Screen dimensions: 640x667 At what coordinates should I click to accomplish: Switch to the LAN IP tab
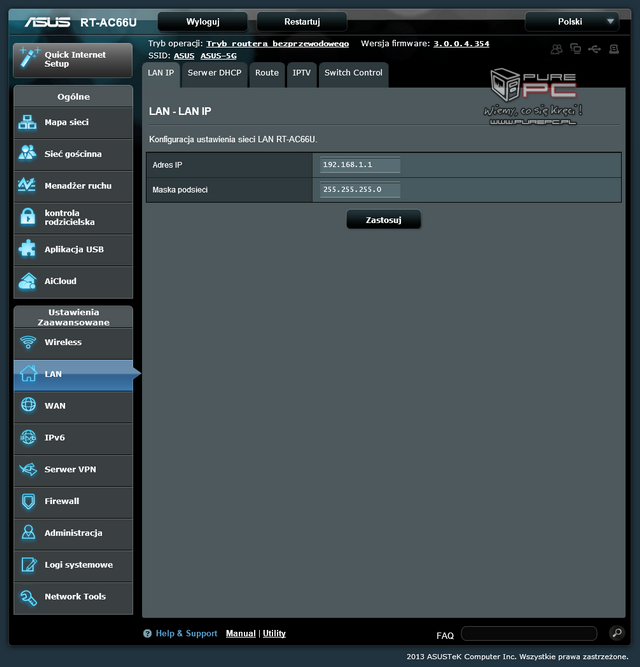[161, 74]
